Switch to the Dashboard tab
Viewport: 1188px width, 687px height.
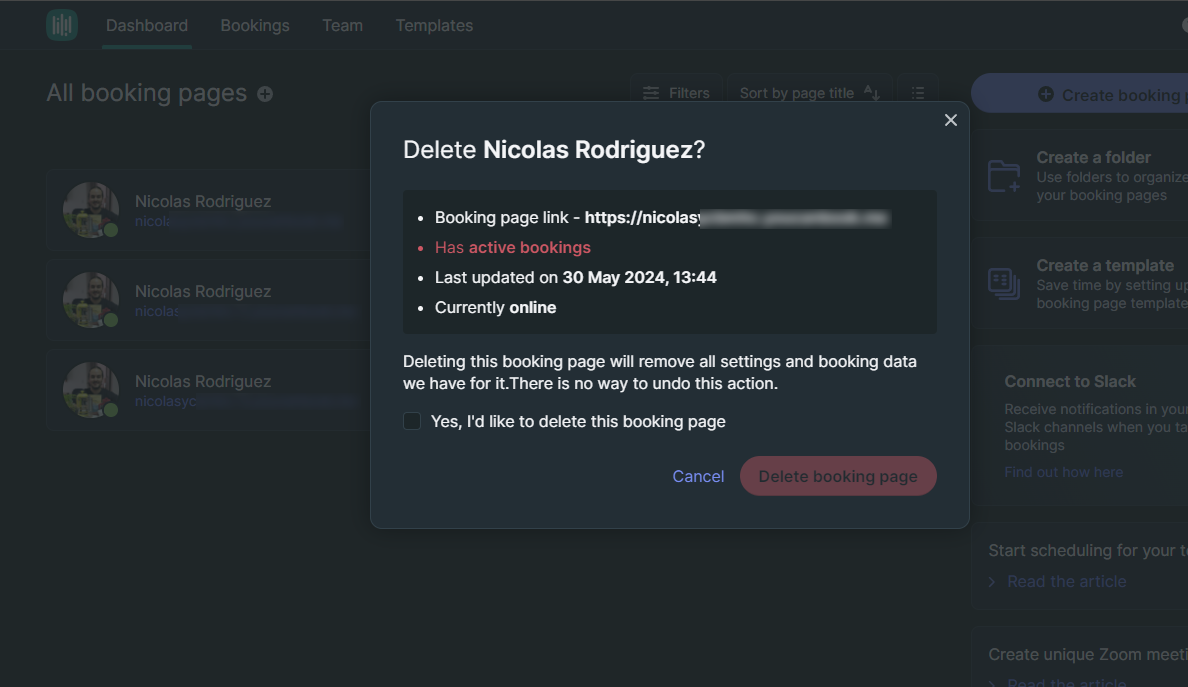coord(147,25)
